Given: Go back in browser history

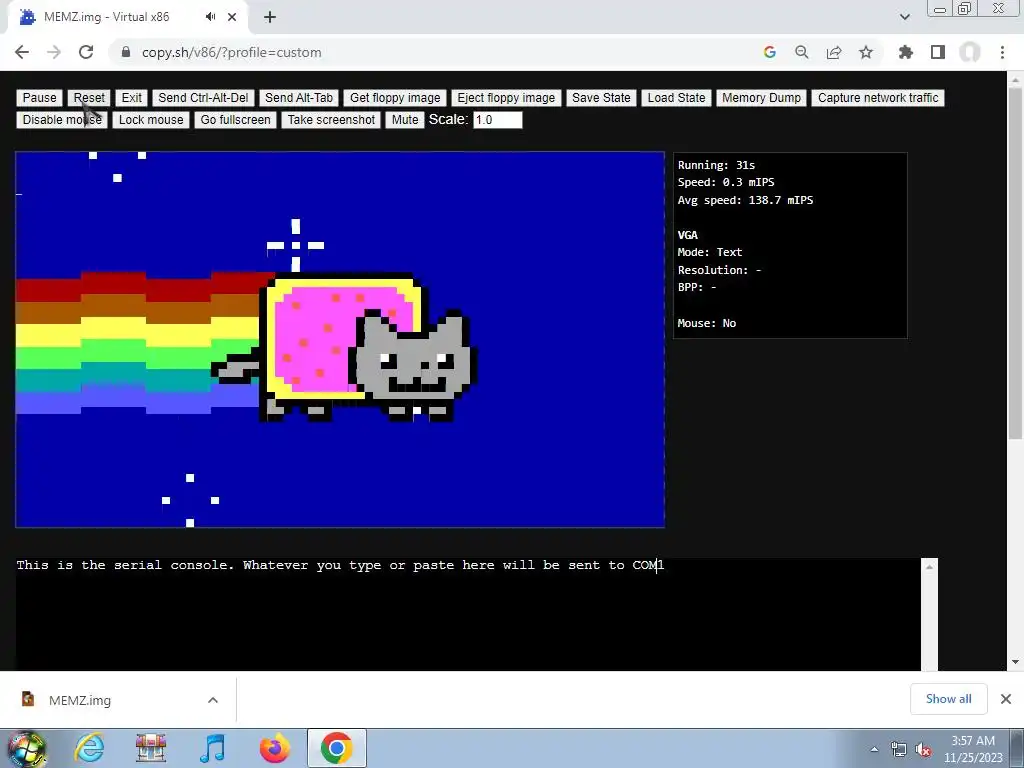Looking at the screenshot, I should point(22,52).
